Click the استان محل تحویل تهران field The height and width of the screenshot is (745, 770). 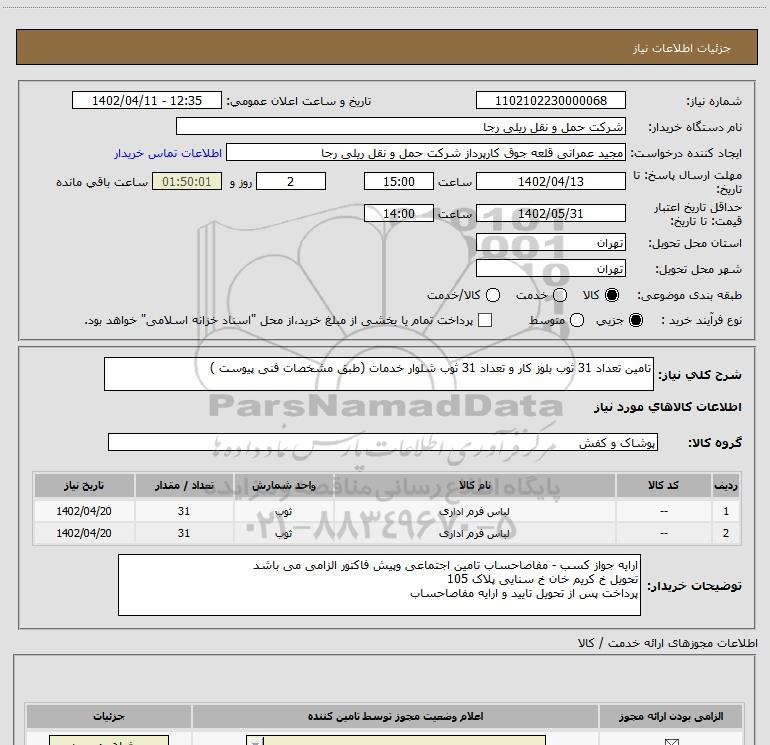(x=550, y=242)
